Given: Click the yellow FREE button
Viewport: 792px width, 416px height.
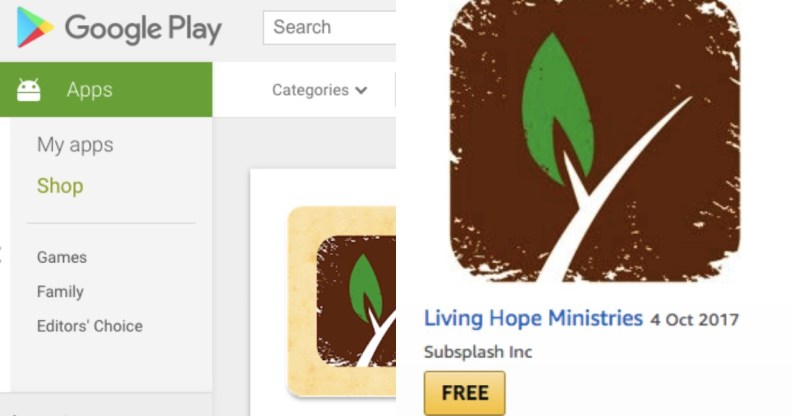Looking at the screenshot, I should (464, 393).
